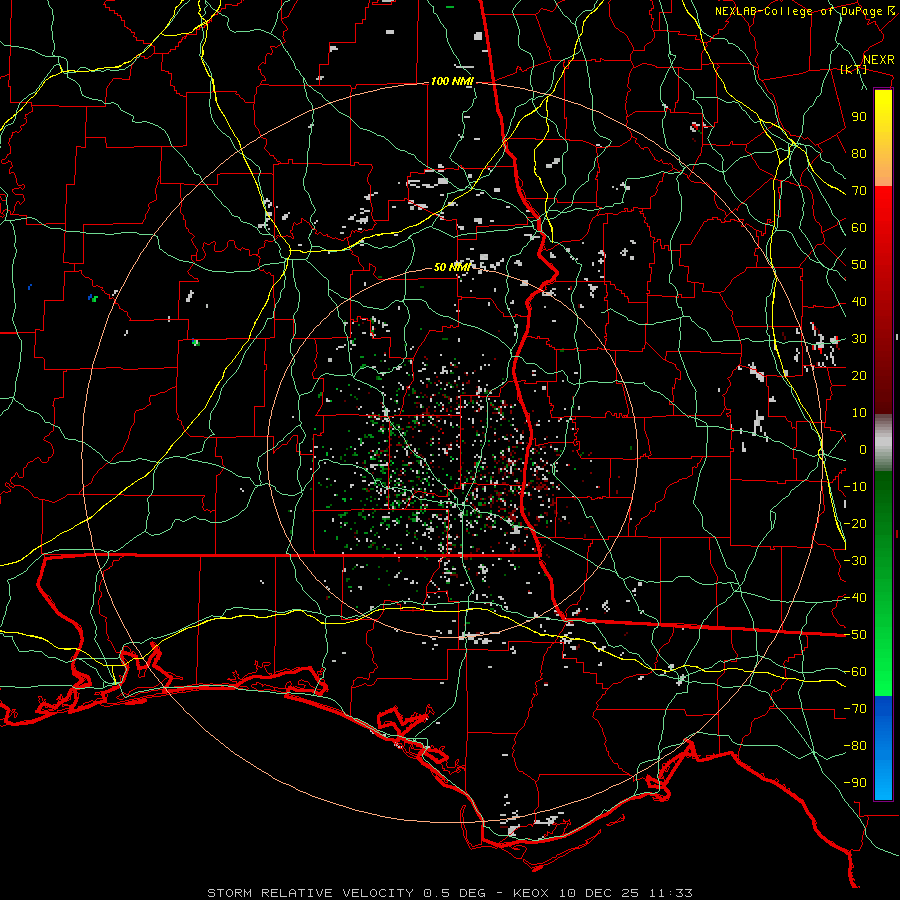Click the "0.5 DEG" elevation angle in the caption

455,893
